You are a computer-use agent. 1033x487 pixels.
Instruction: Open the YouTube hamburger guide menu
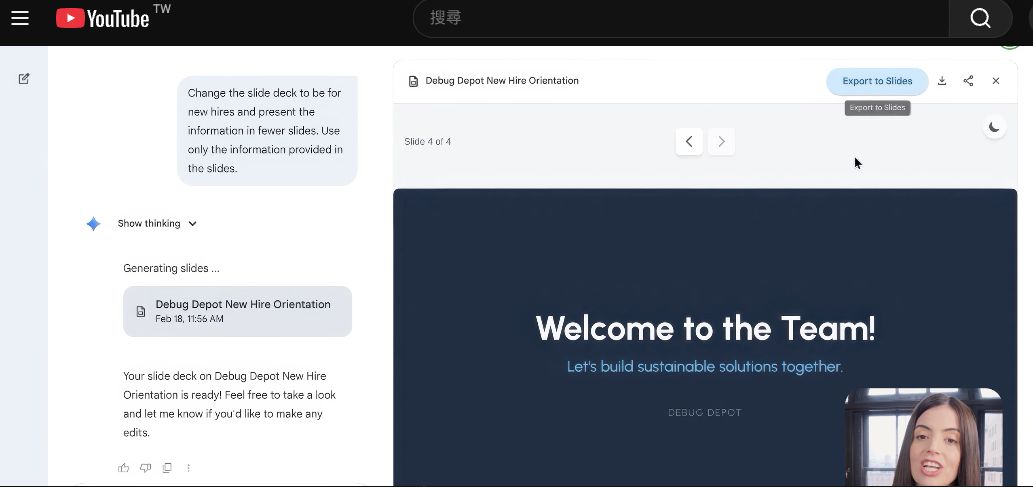[x=20, y=18]
